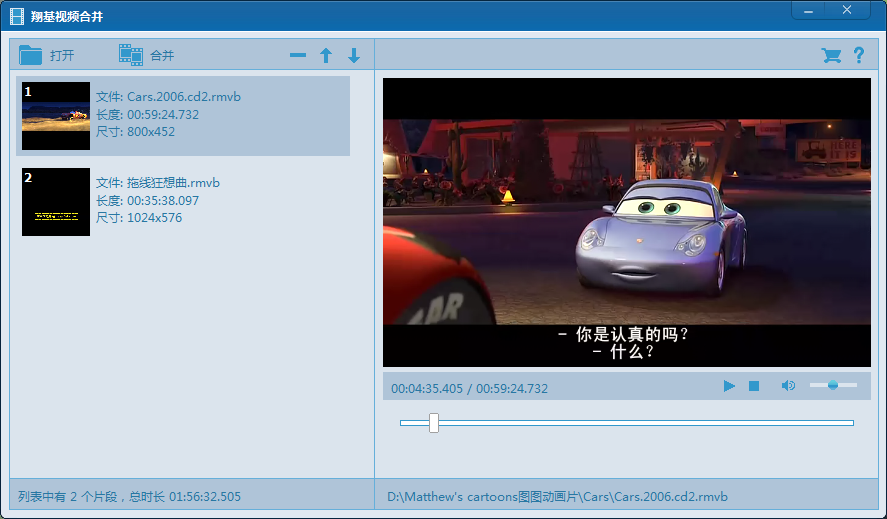Click the video preview area
The width and height of the screenshot is (887, 519).
(x=627, y=222)
